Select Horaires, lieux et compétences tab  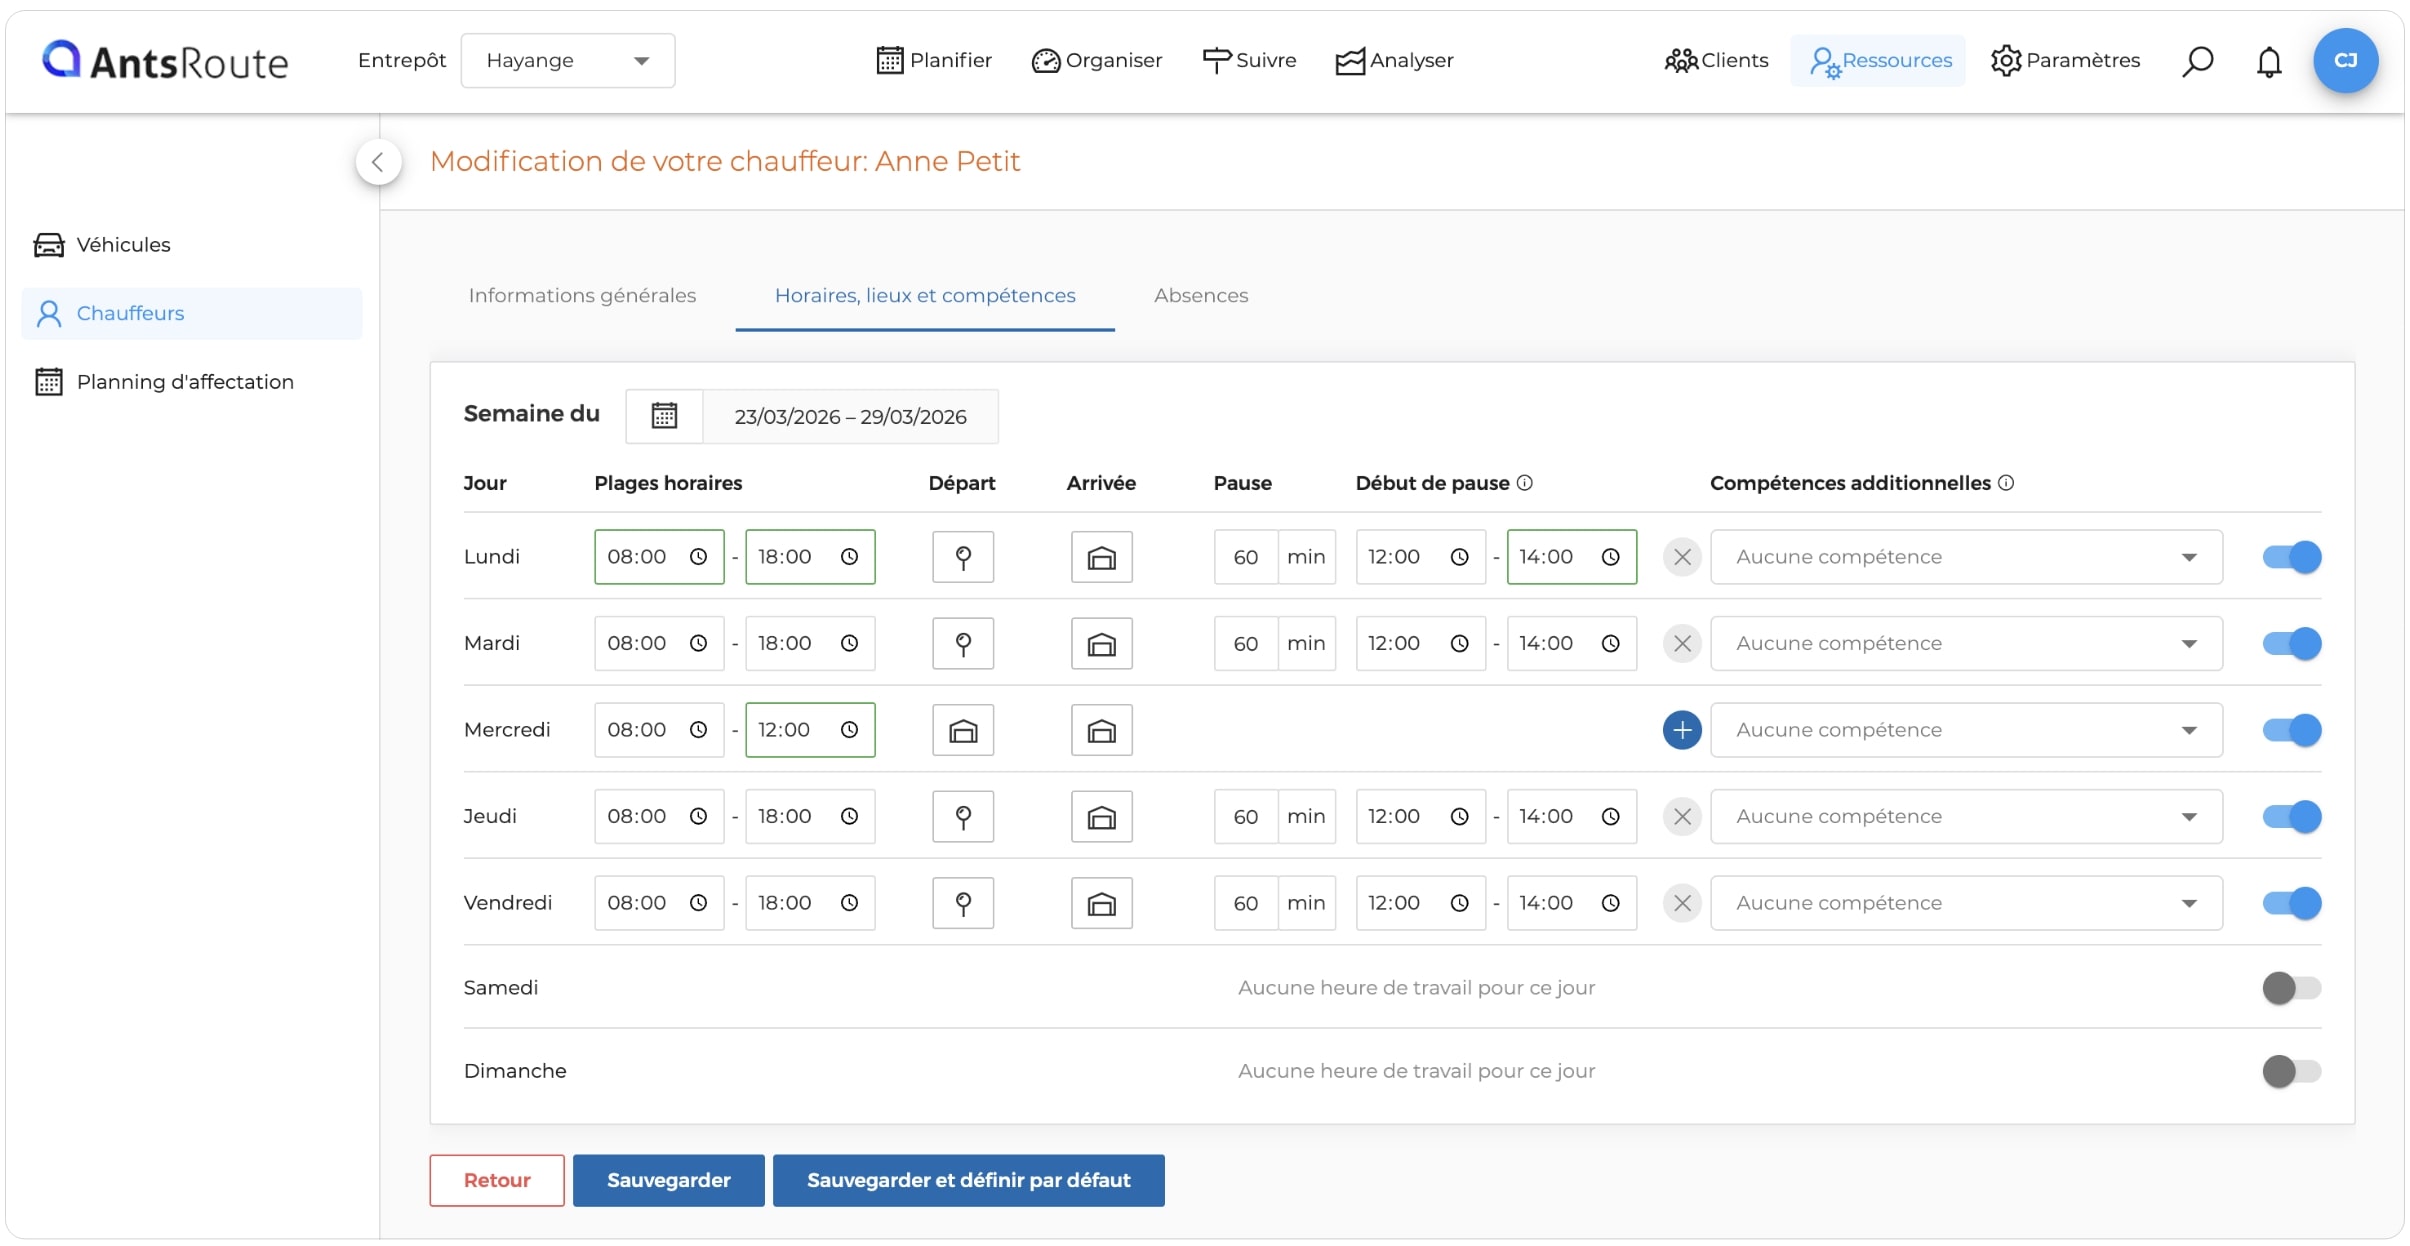[x=925, y=296]
